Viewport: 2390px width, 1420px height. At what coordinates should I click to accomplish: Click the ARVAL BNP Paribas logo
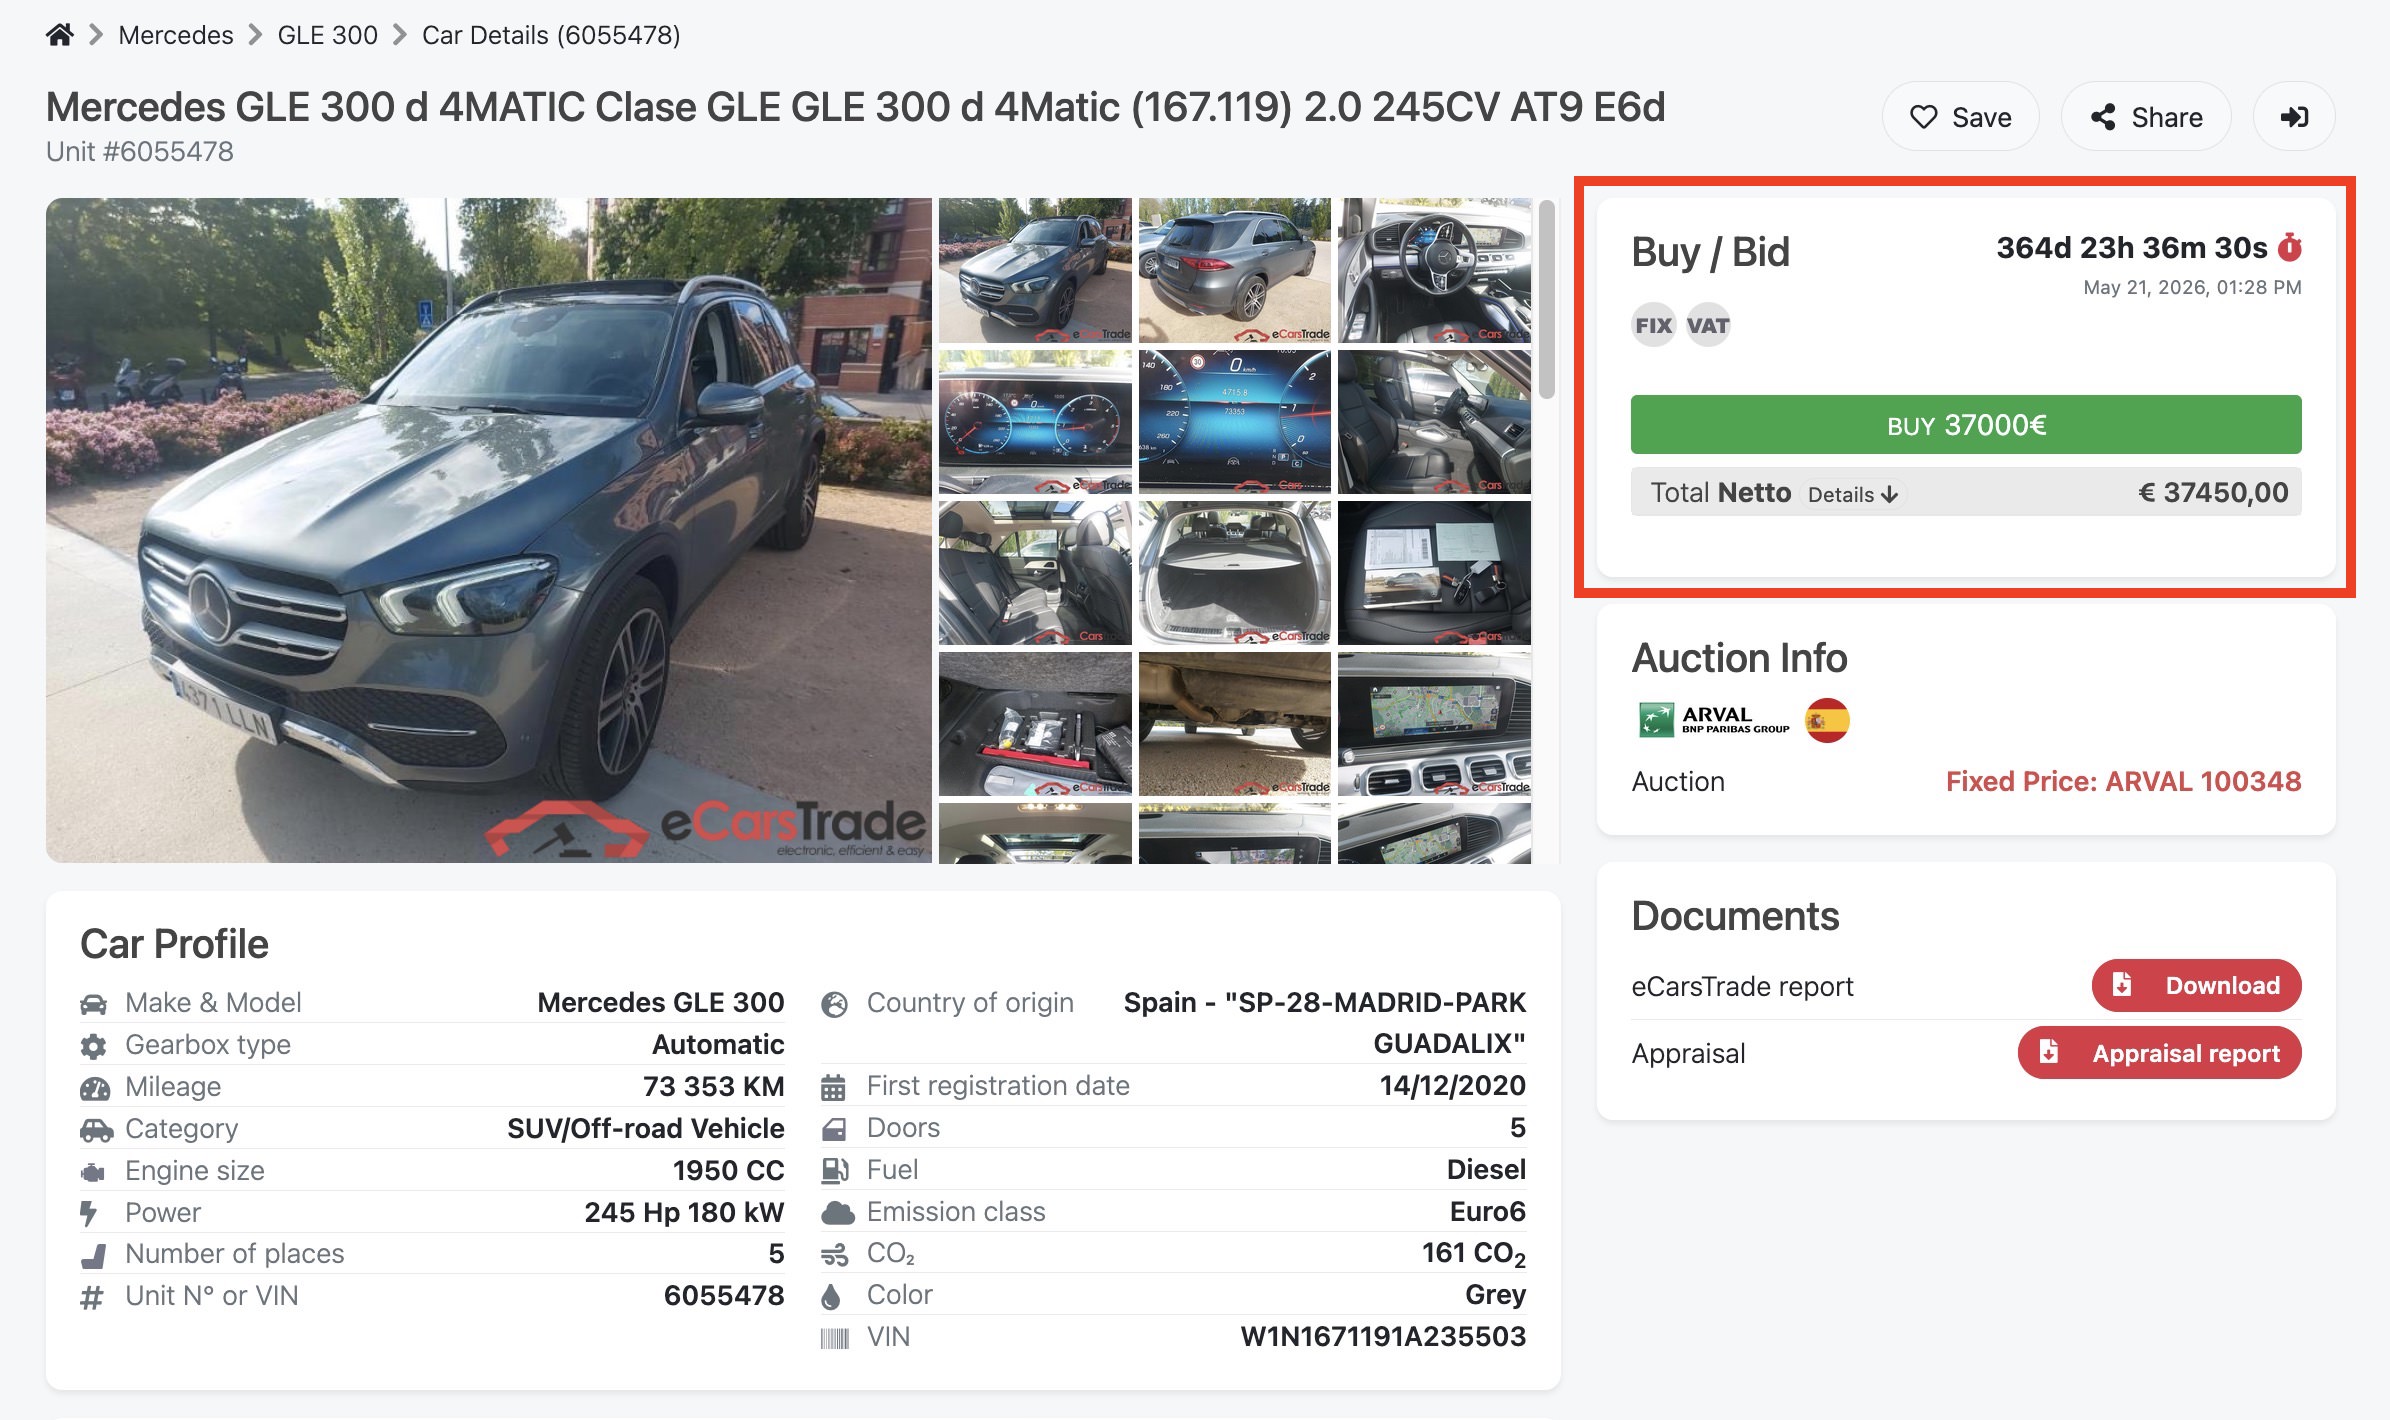(x=1714, y=720)
